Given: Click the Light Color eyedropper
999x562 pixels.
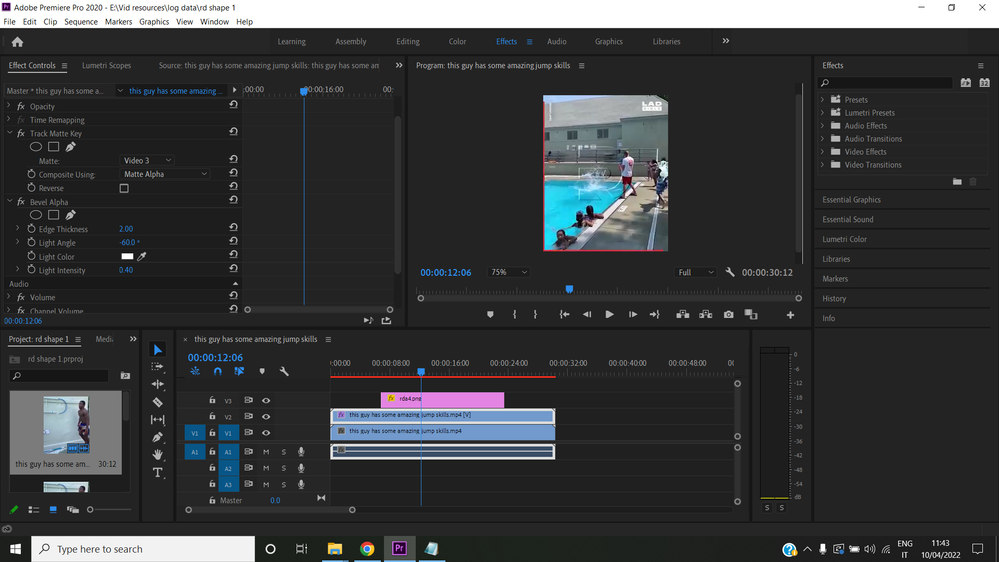Looking at the screenshot, I should (x=142, y=257).
